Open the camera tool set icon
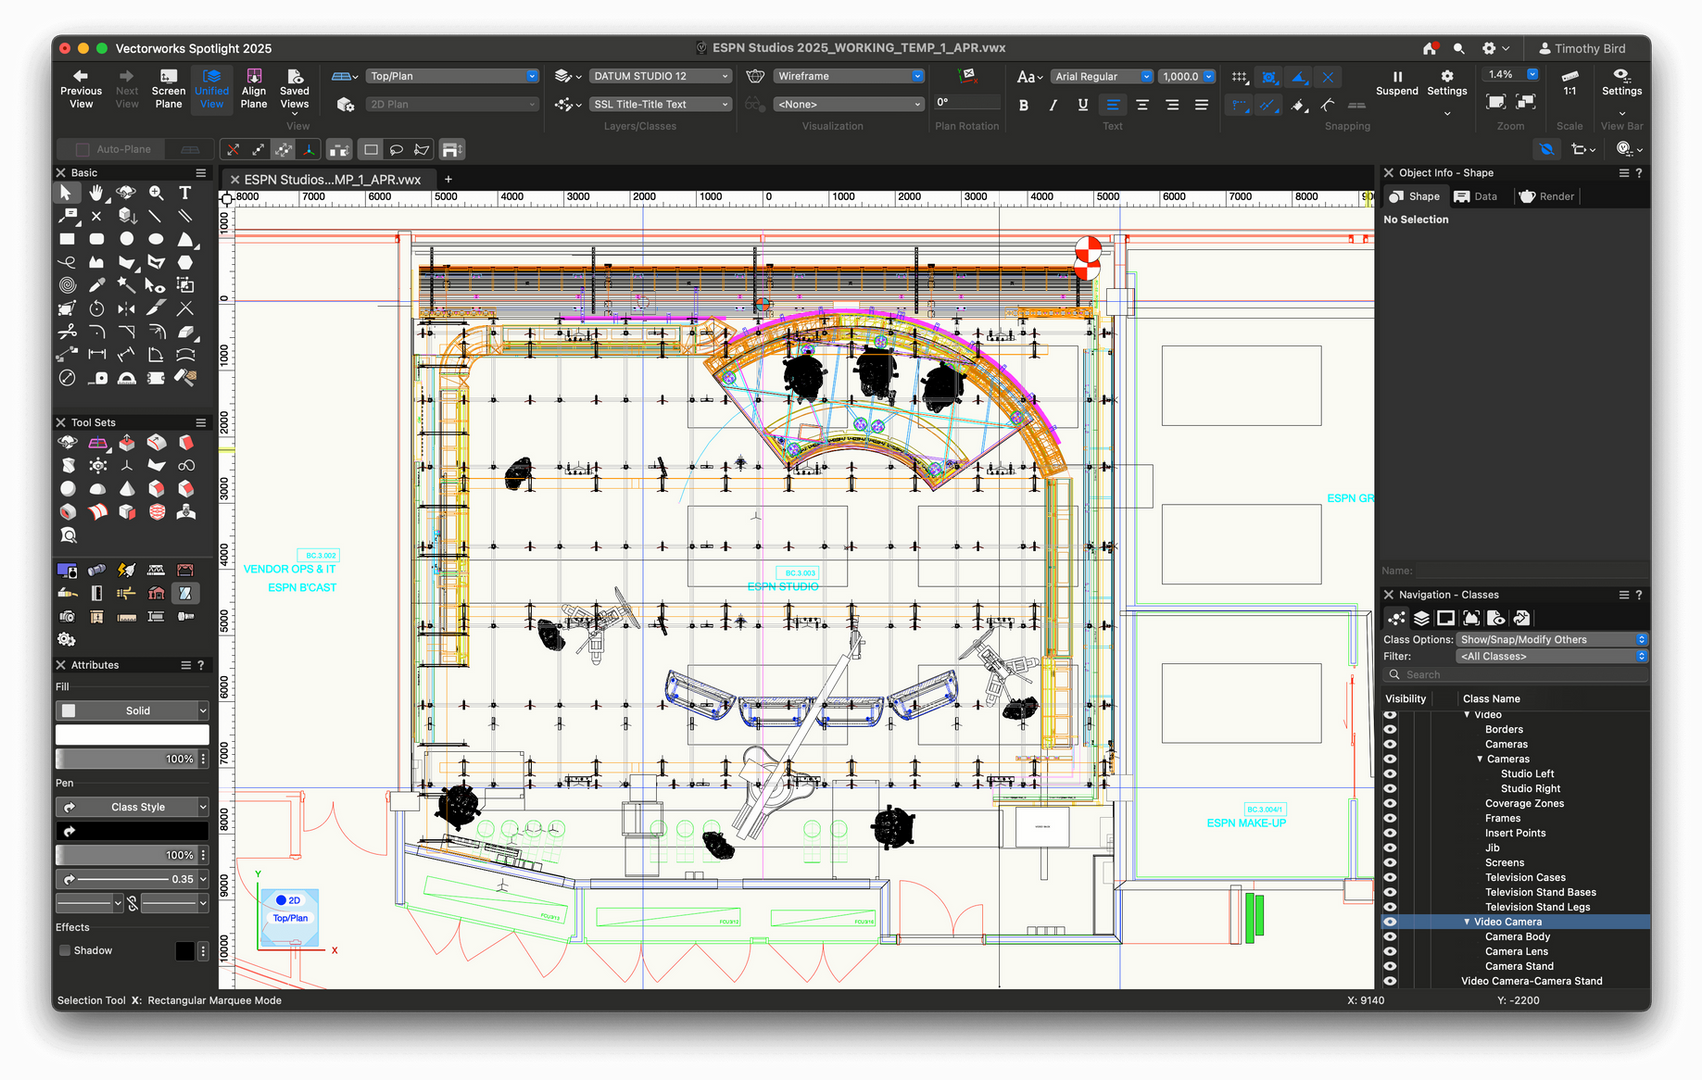The image size is (1702, 1080). (x=67, y=617)
